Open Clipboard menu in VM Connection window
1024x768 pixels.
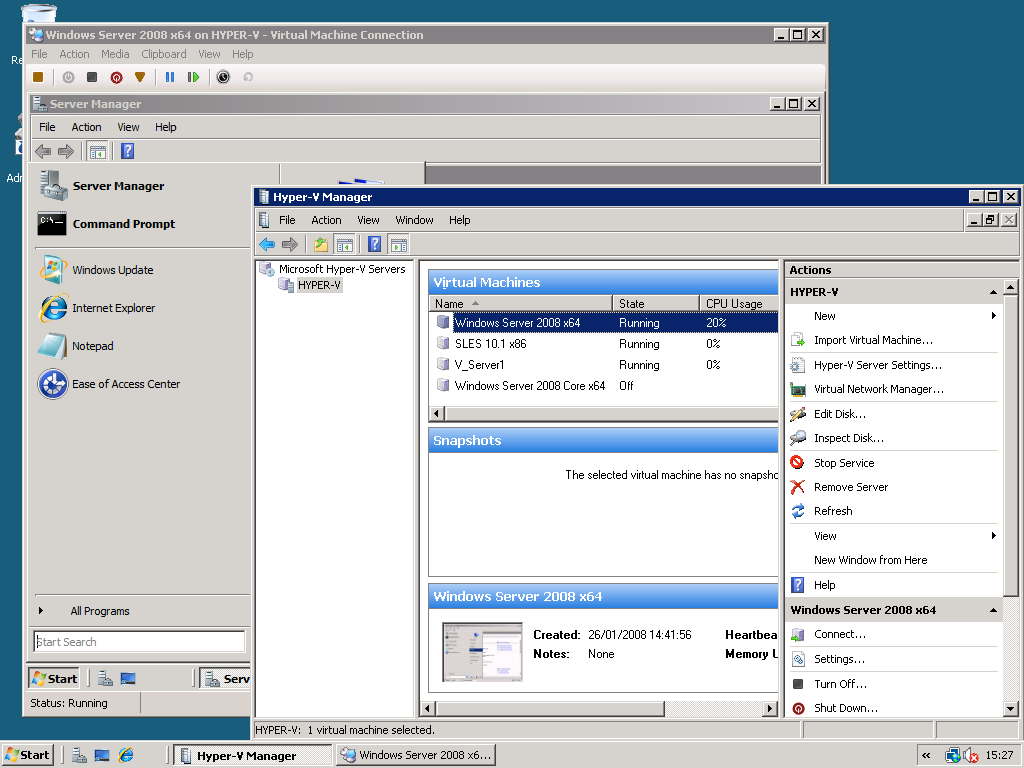tap(163, 54)
